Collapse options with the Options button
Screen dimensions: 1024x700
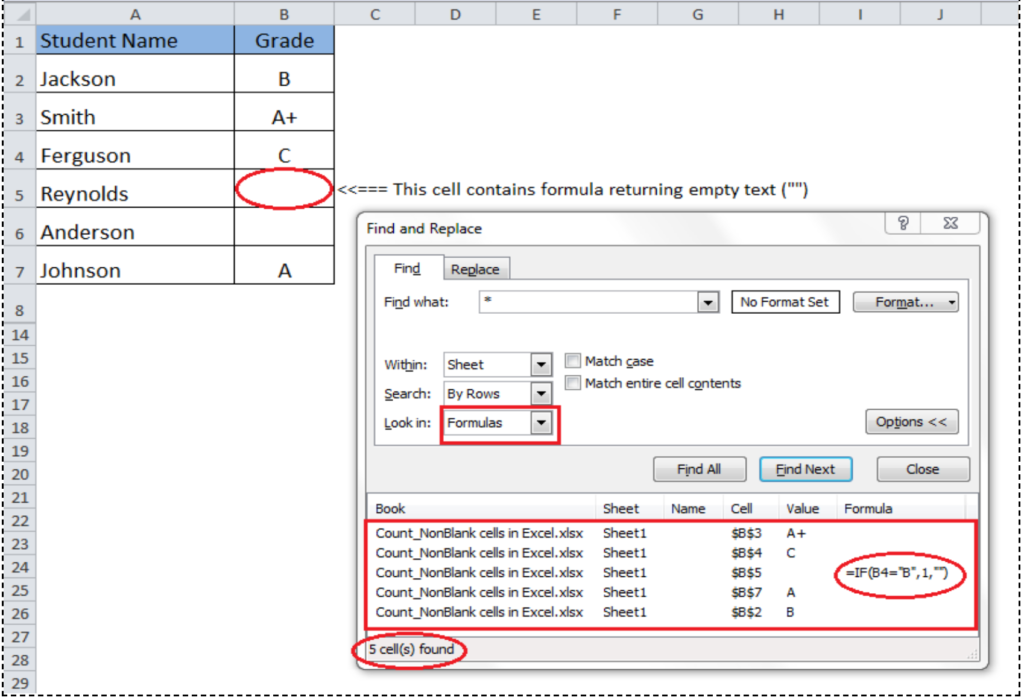point(911,422)
